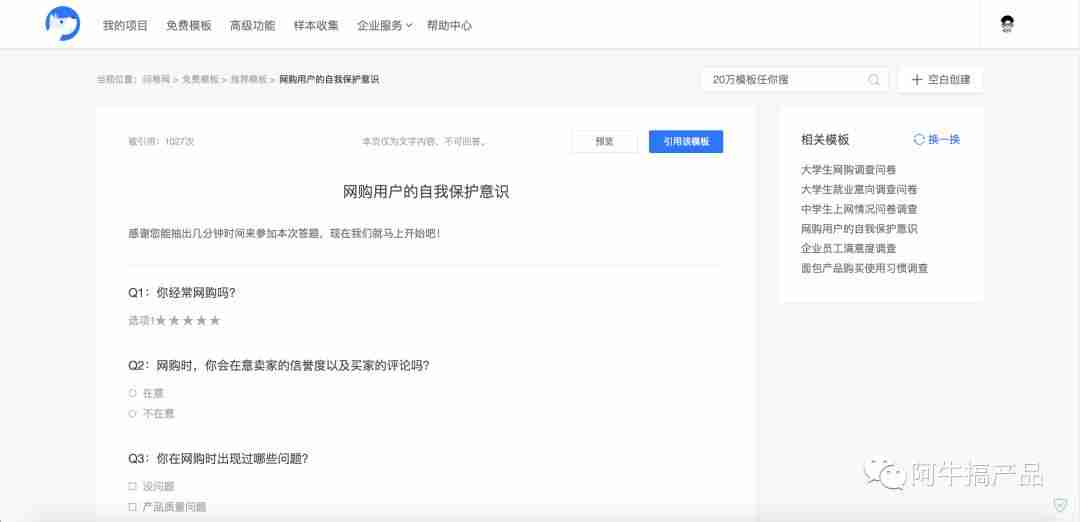Click 换一换 to refresh related templates
The image size is (1080, 522).
pyautogui.click(x=944, y=139)
